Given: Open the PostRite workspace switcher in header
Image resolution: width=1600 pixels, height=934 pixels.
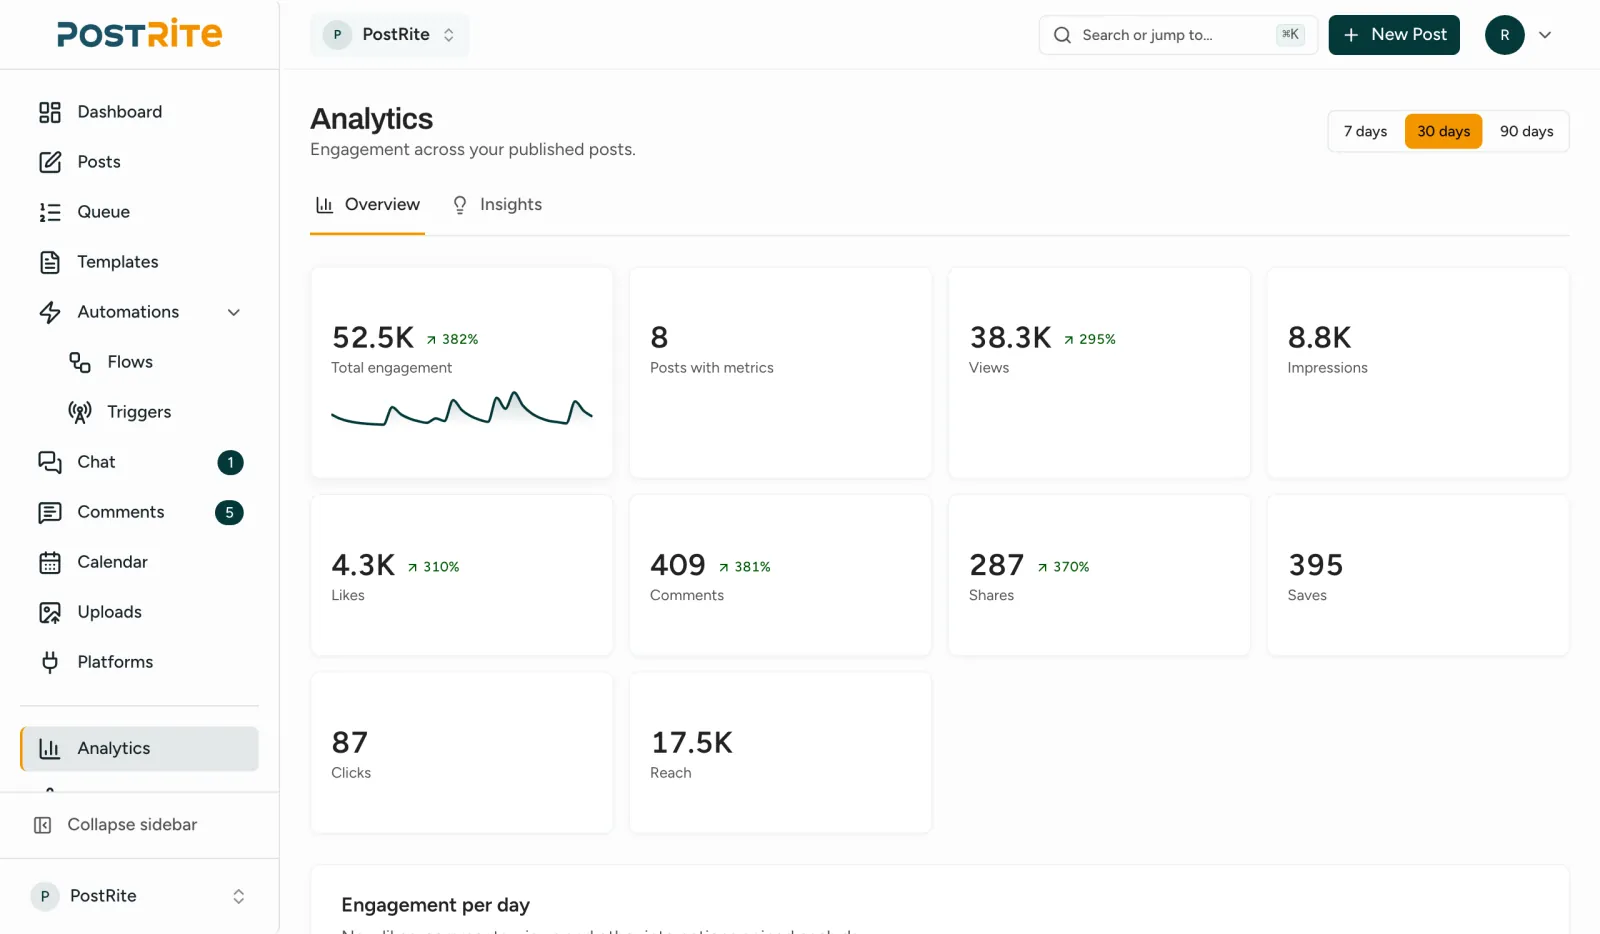Looking at the screenshot, I should pyautogui.click(x=389, y=35).
